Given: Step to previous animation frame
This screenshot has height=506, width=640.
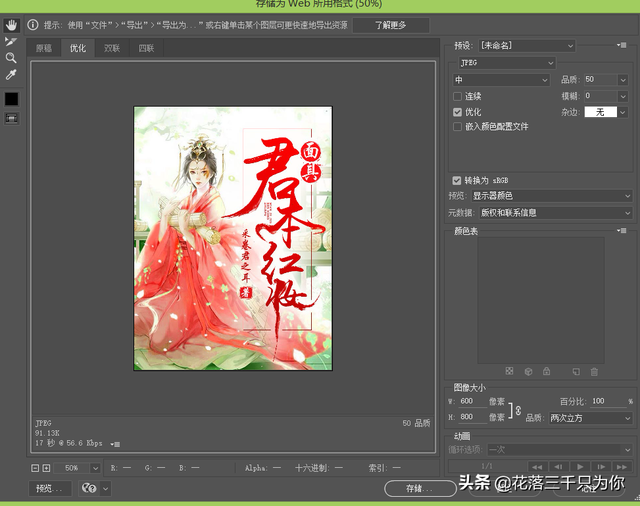Looking at the screenshot, I should point(558,466).
